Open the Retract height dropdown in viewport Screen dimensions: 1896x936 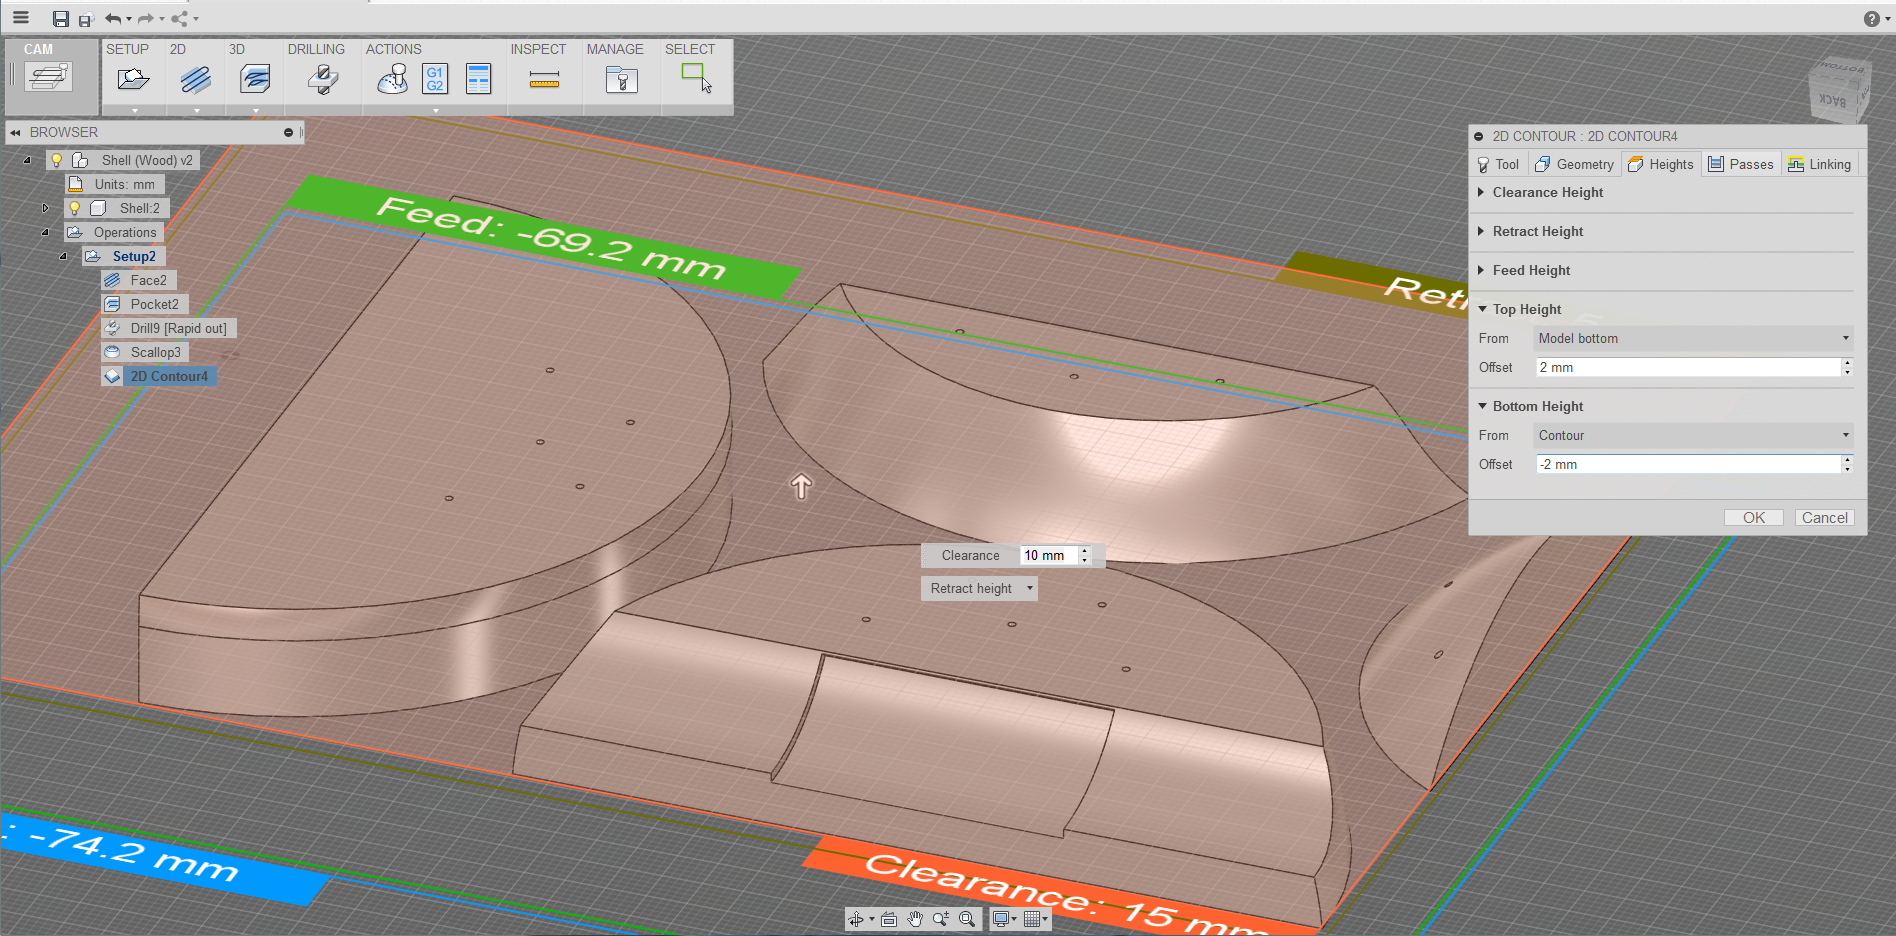[x=979, y=589]
